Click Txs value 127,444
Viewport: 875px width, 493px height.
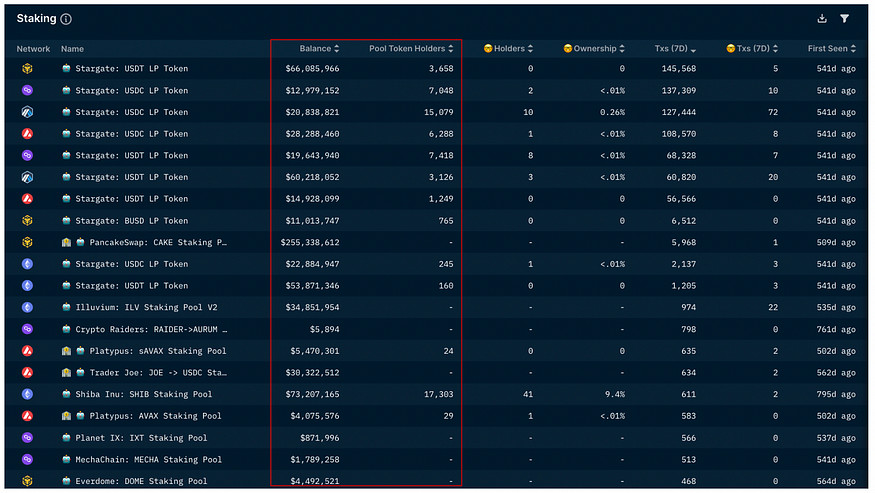click(679, 112)
